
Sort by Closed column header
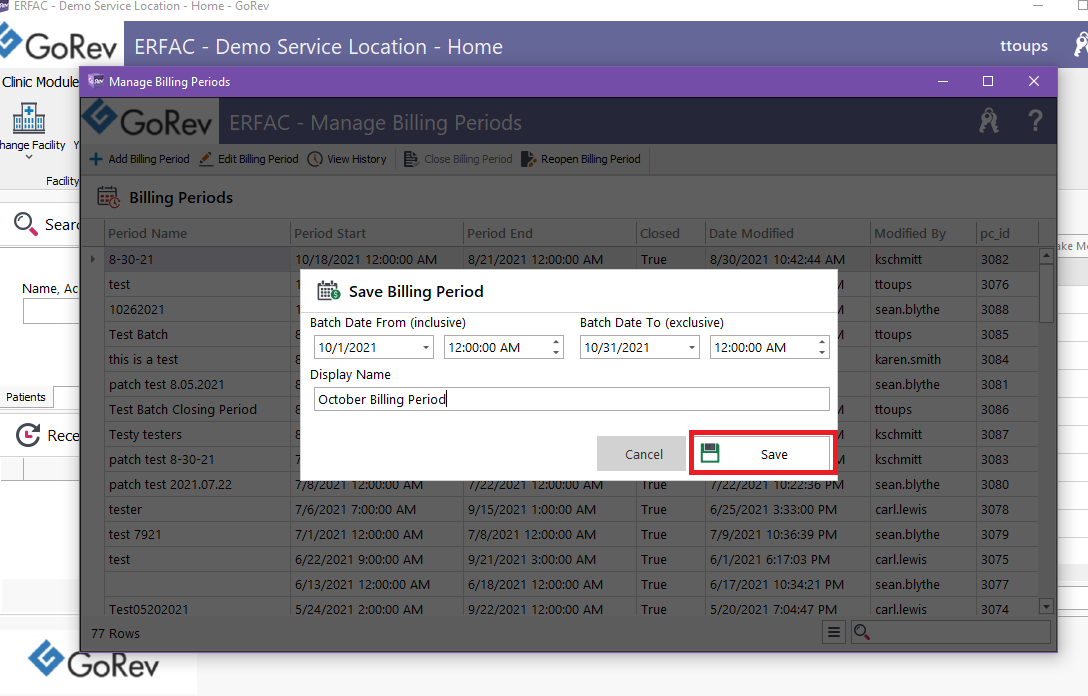(670, 233)
